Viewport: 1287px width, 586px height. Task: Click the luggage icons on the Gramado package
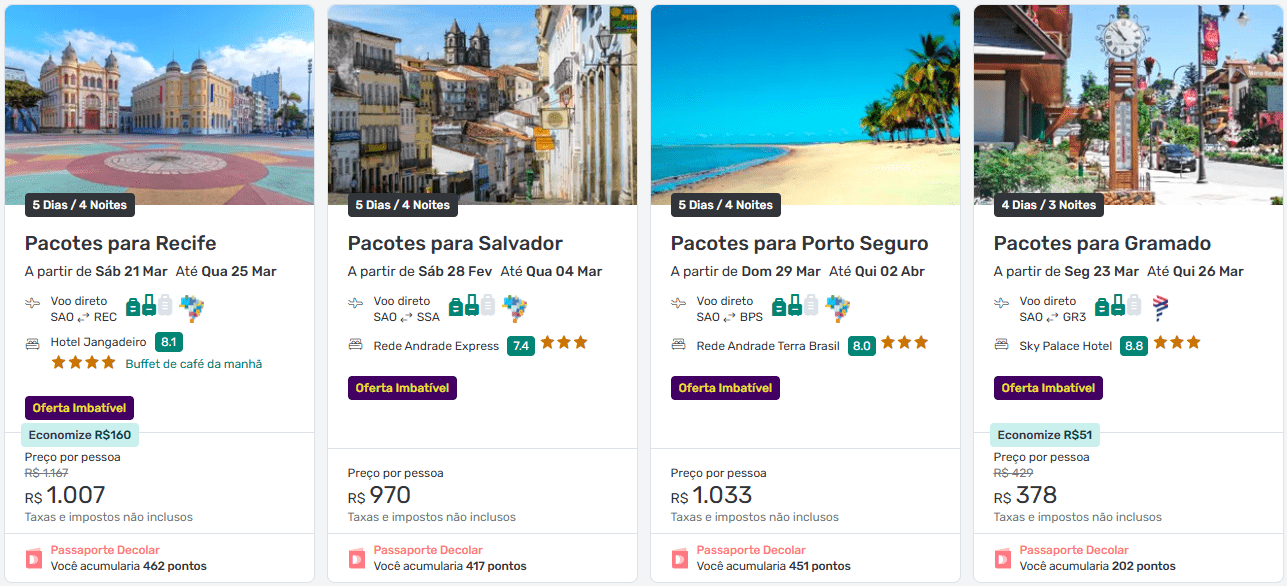(1118, 306)
